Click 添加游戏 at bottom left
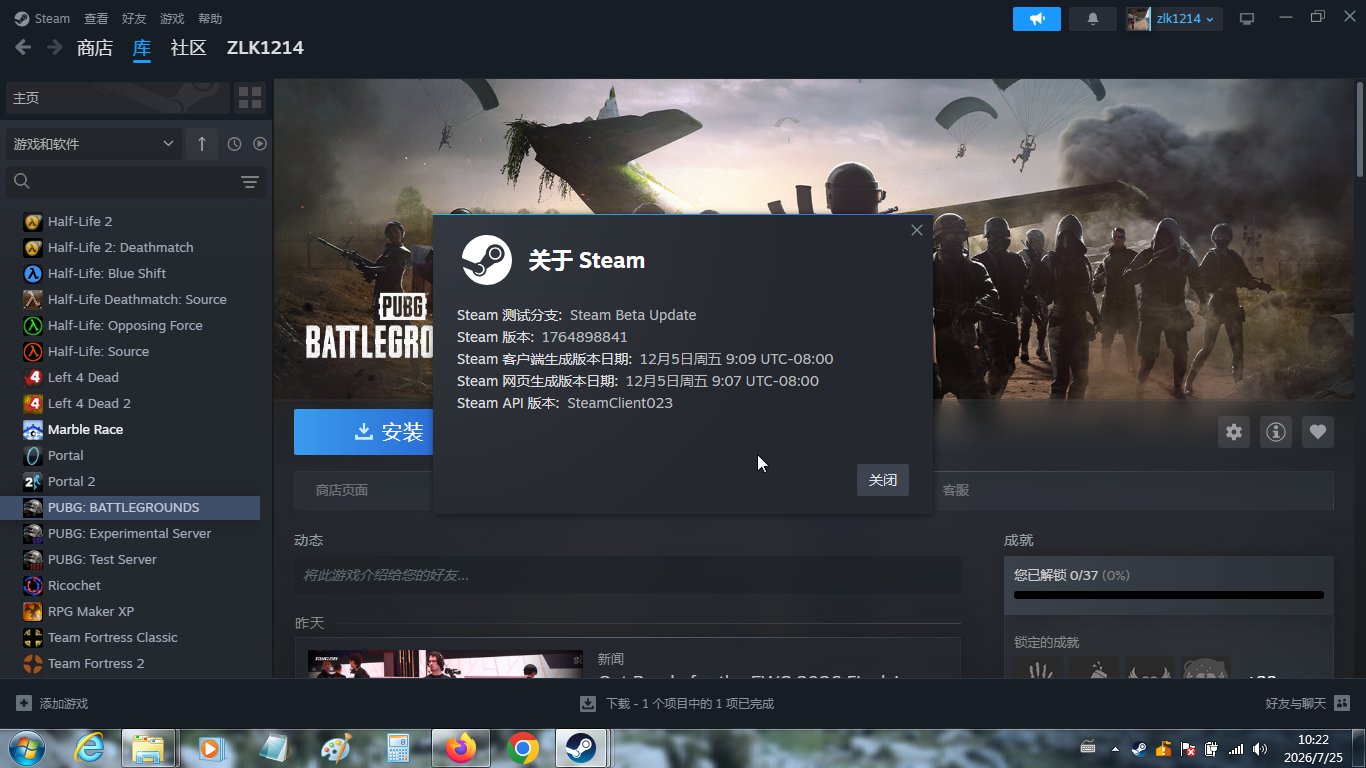Image resolution: width=1366 pixels, height=768 pixels. coord(64,703)
